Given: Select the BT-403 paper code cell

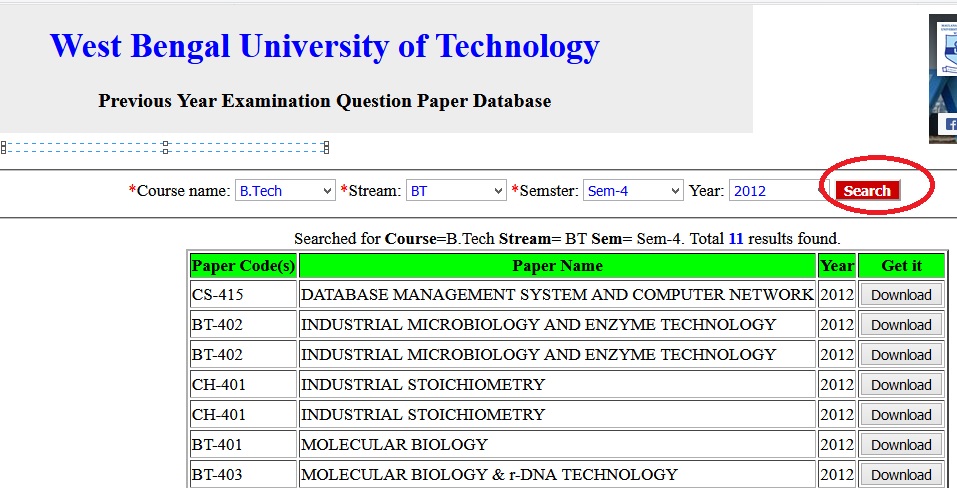Looking at the screenshot, I should pos(243,475).
